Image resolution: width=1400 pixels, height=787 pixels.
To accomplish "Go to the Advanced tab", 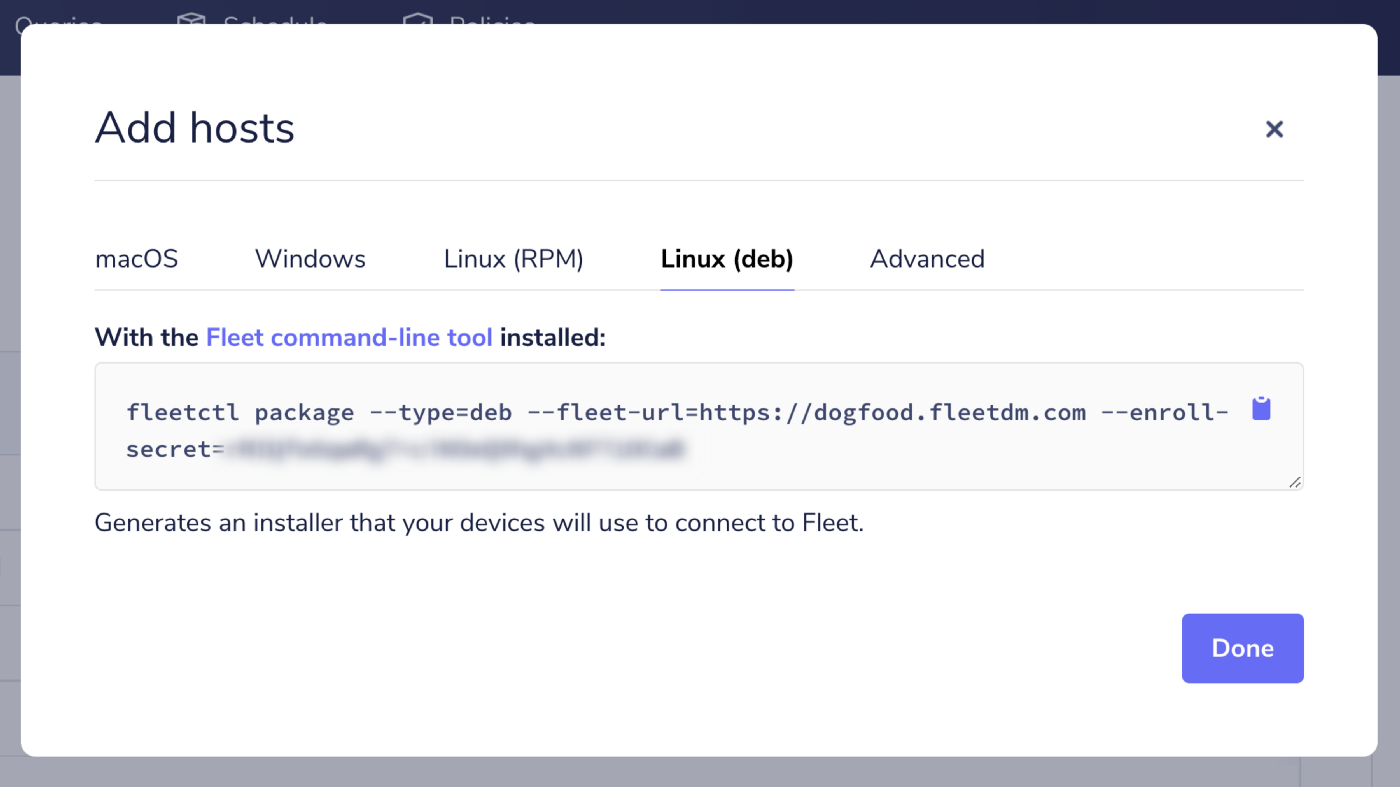I will [x=927, y=259].
